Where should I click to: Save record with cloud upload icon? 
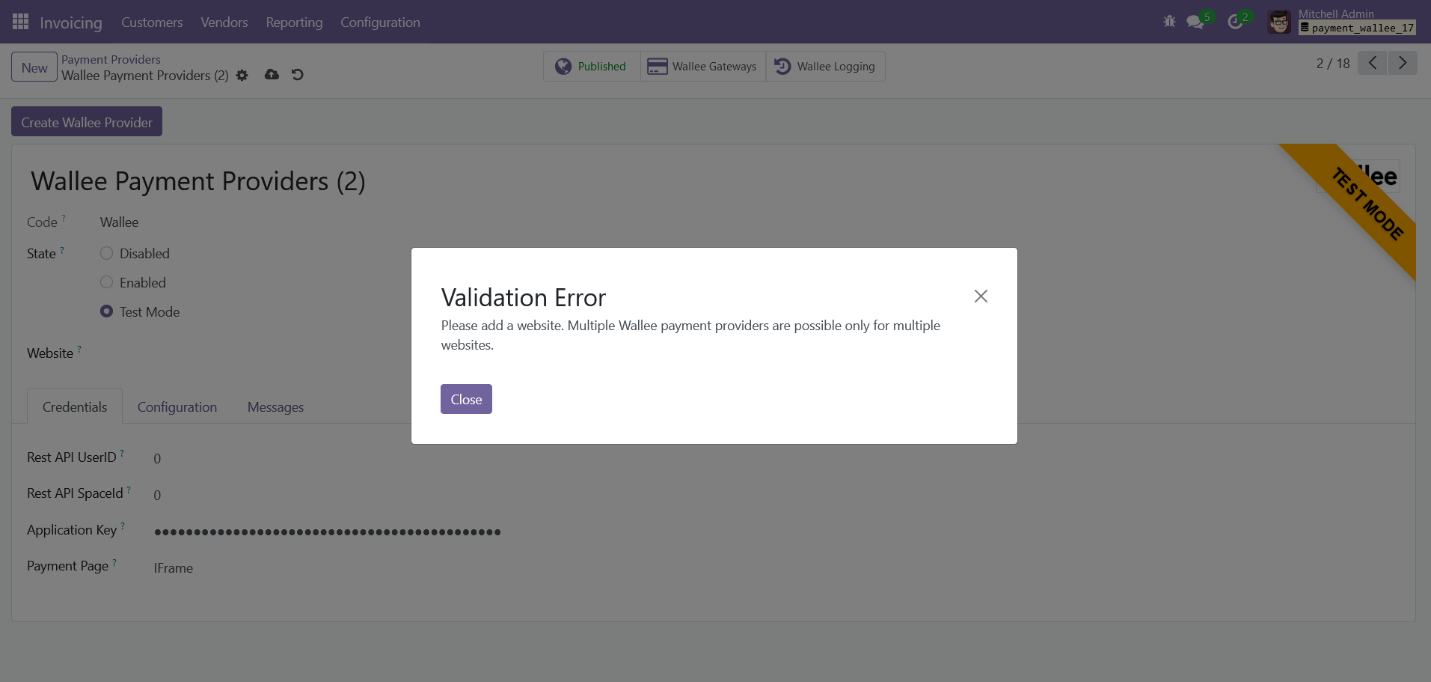click(x=271, y=75)
